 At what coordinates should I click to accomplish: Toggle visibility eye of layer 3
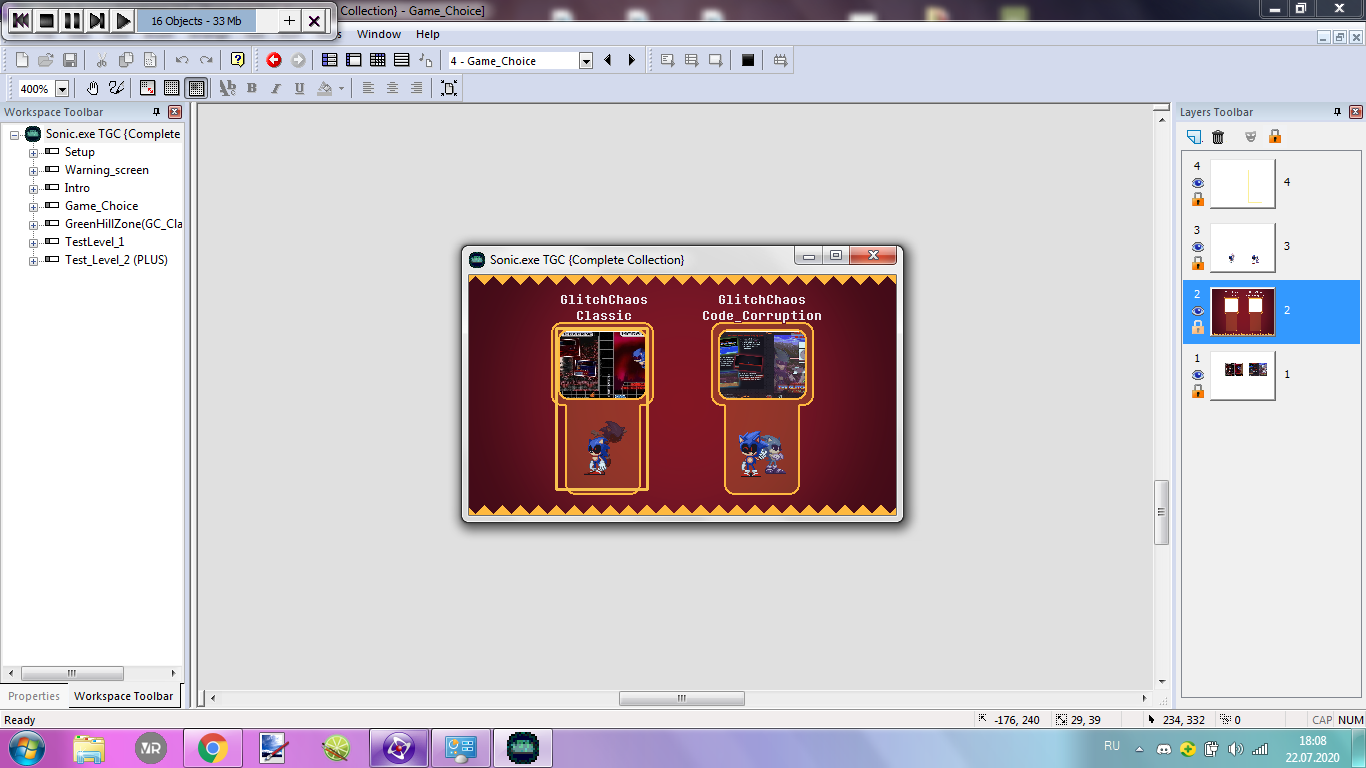coord(1198,247)
